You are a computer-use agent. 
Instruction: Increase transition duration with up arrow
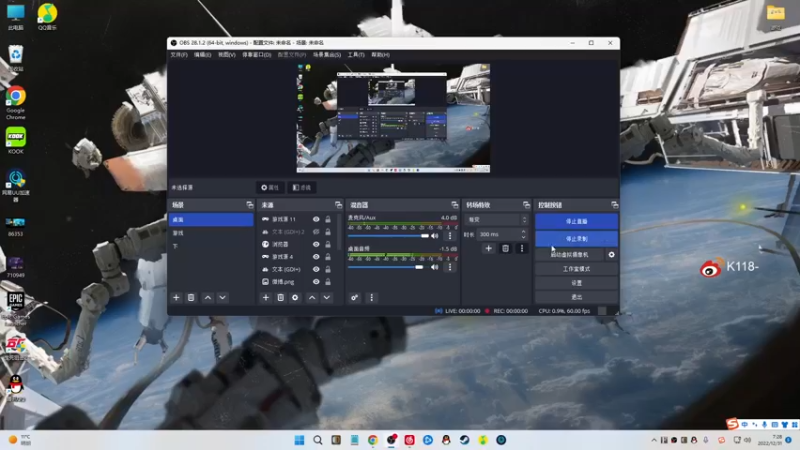point(523,232)
